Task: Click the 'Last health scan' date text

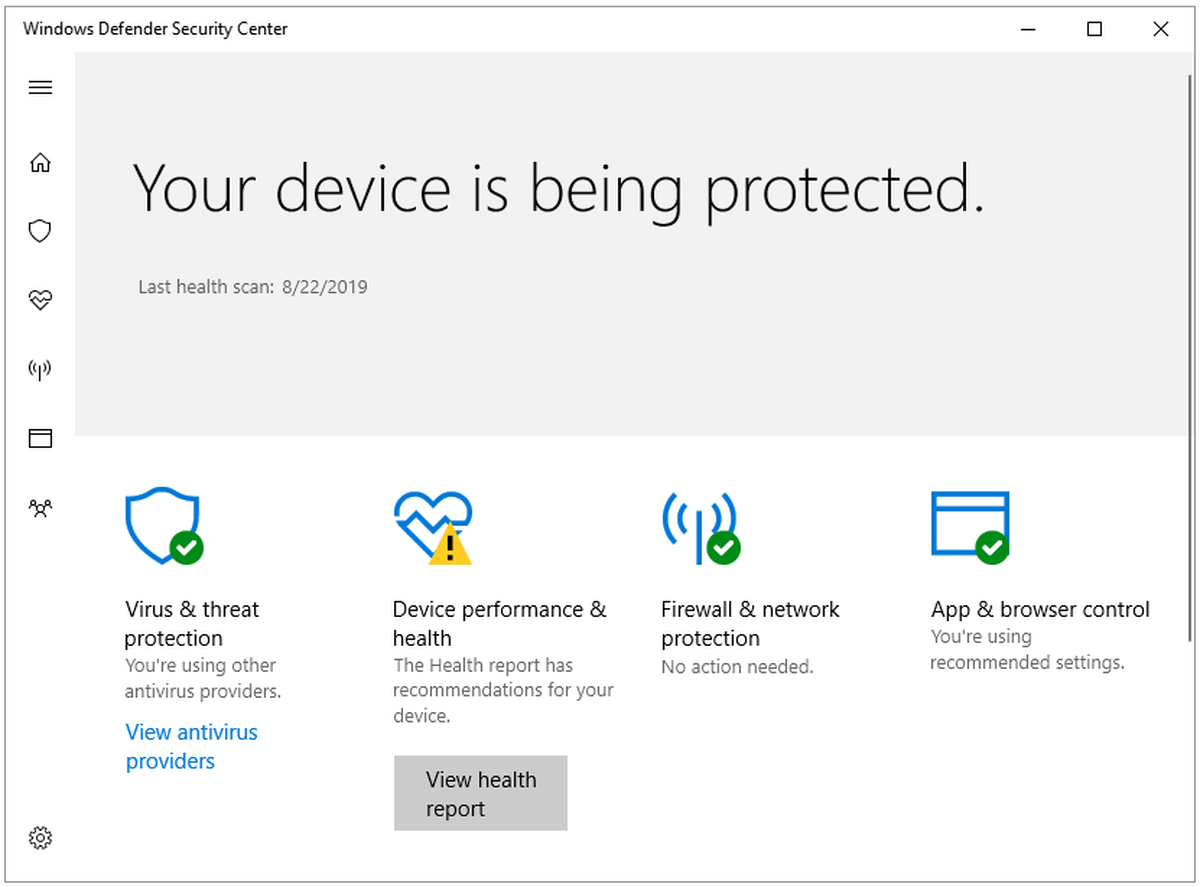Action: 253,286
